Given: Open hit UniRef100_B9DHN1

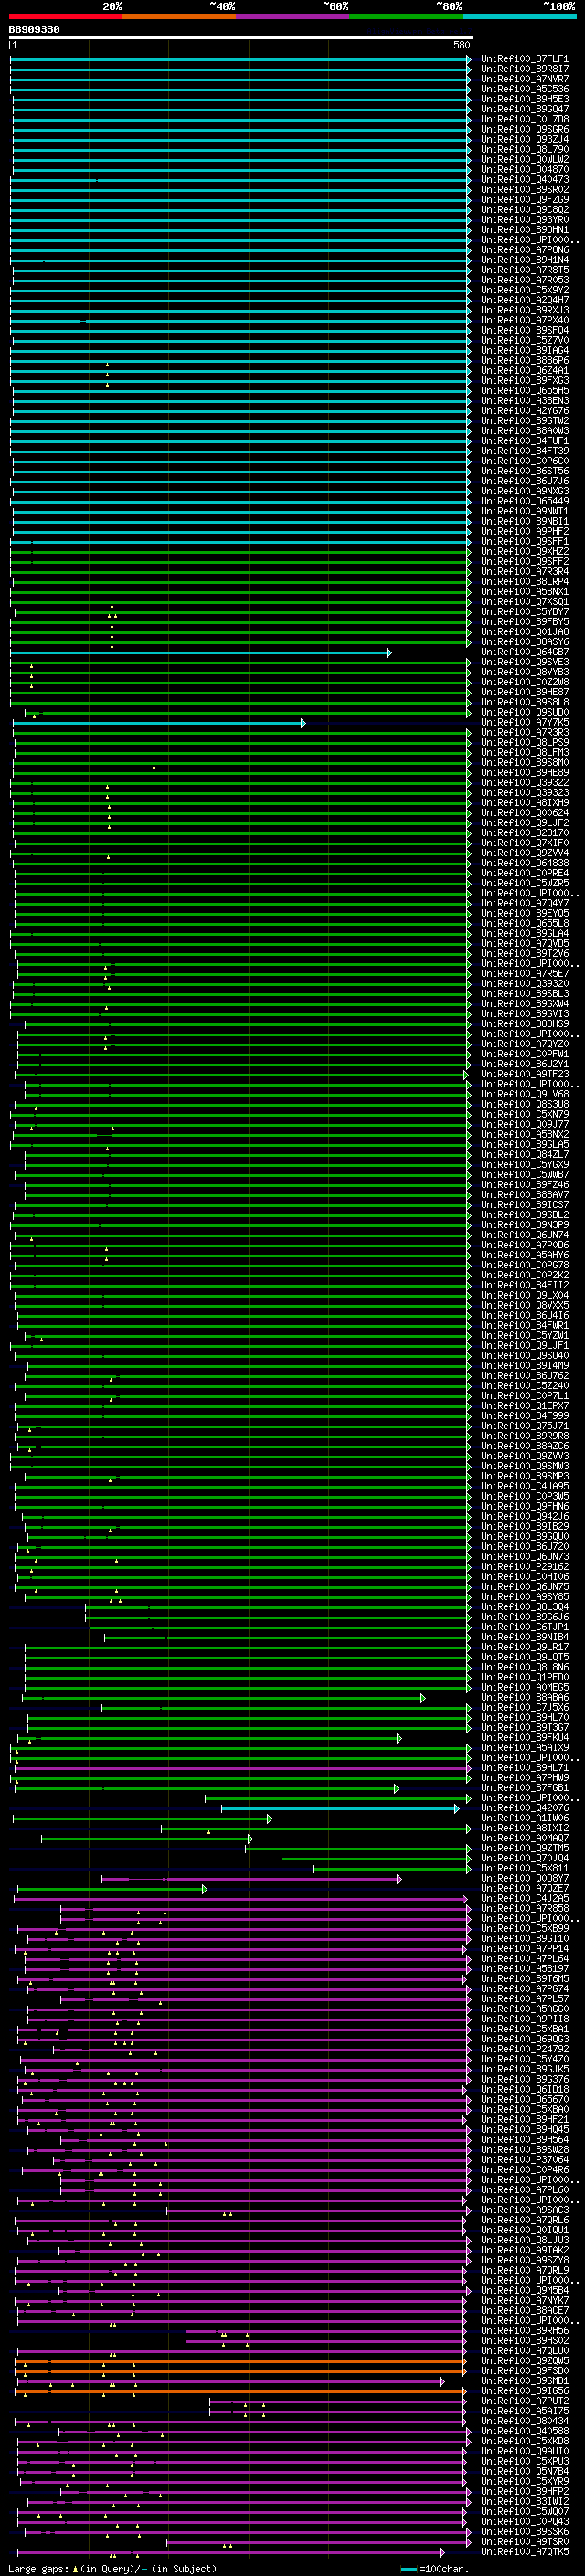Looking at the screenshot, I should [x=524, y=230].
